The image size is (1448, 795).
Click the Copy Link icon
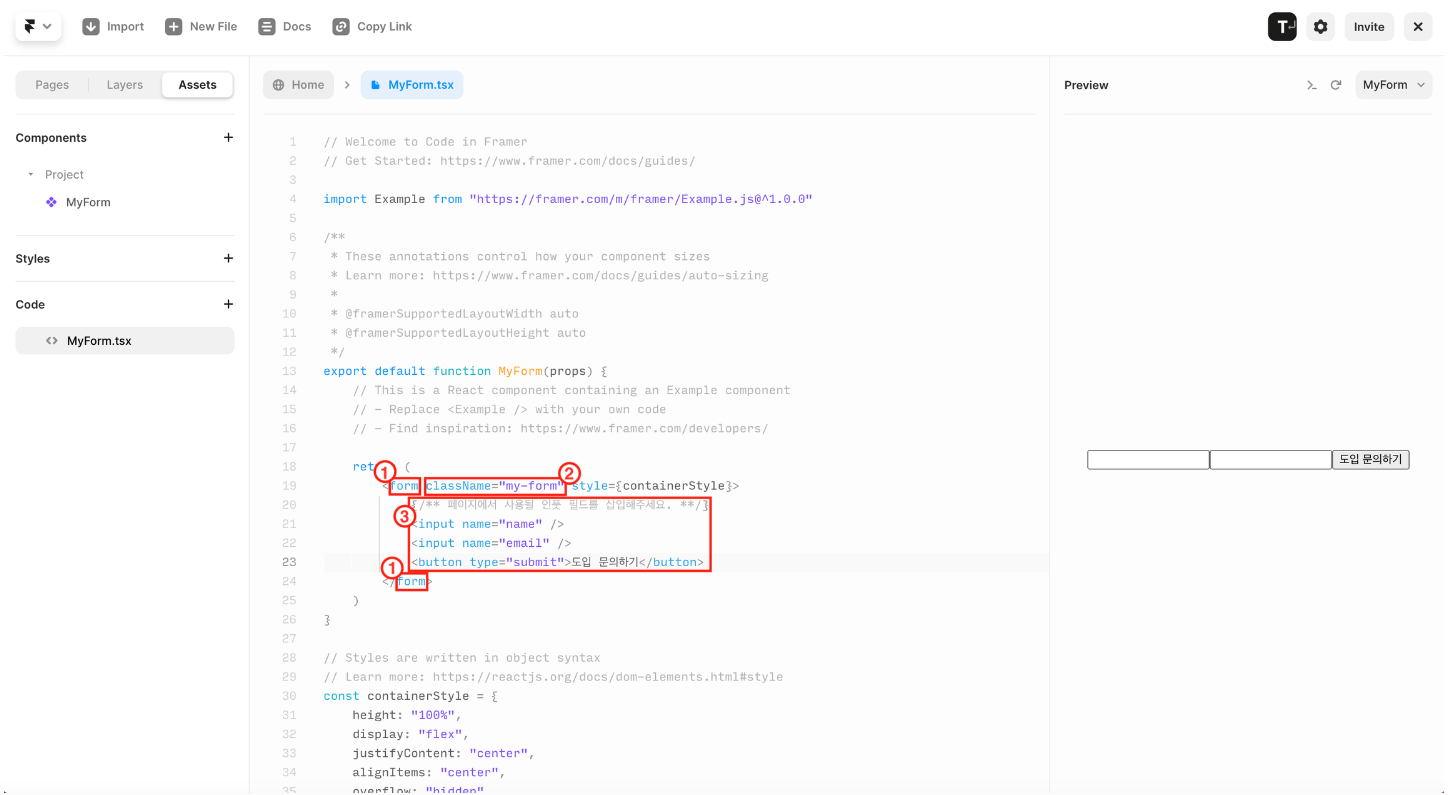tap(341, 27)
